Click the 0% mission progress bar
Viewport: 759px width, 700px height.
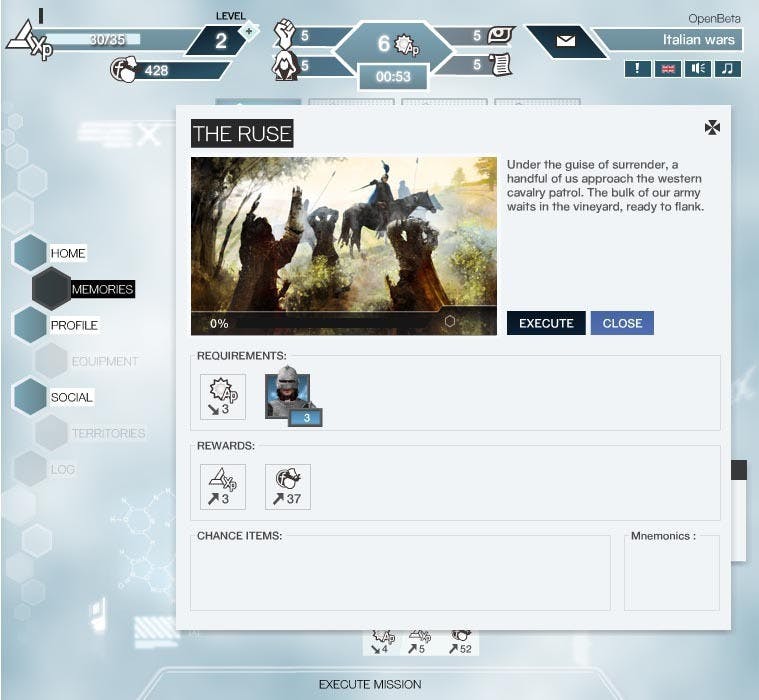pyautogui.click(x=344, y=323)
